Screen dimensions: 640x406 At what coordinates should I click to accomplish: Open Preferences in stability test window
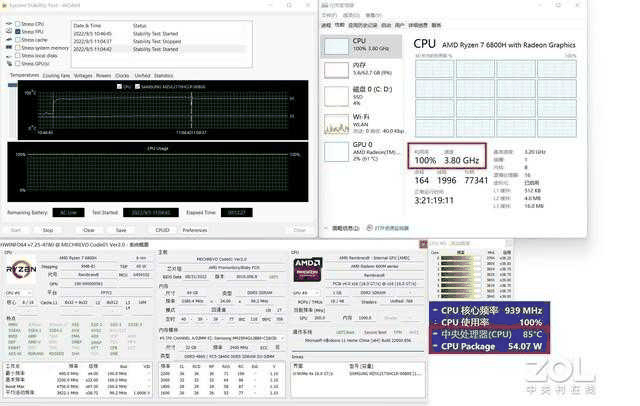[x=195, y=230]
